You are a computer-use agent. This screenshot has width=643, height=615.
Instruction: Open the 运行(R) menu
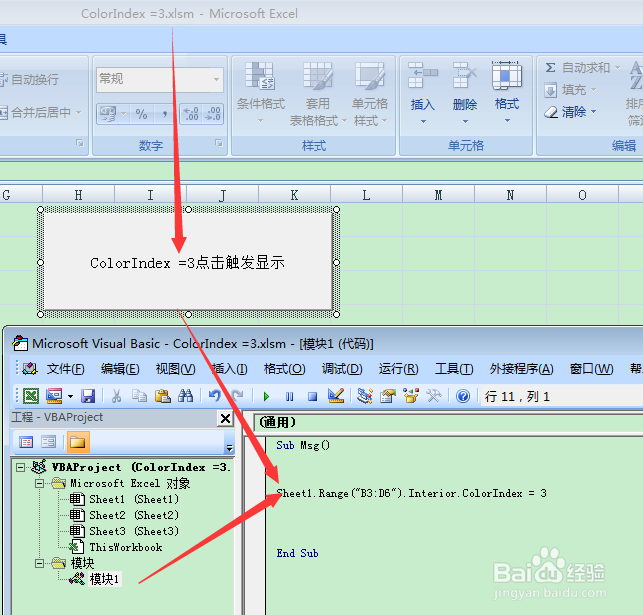(398, 369)
